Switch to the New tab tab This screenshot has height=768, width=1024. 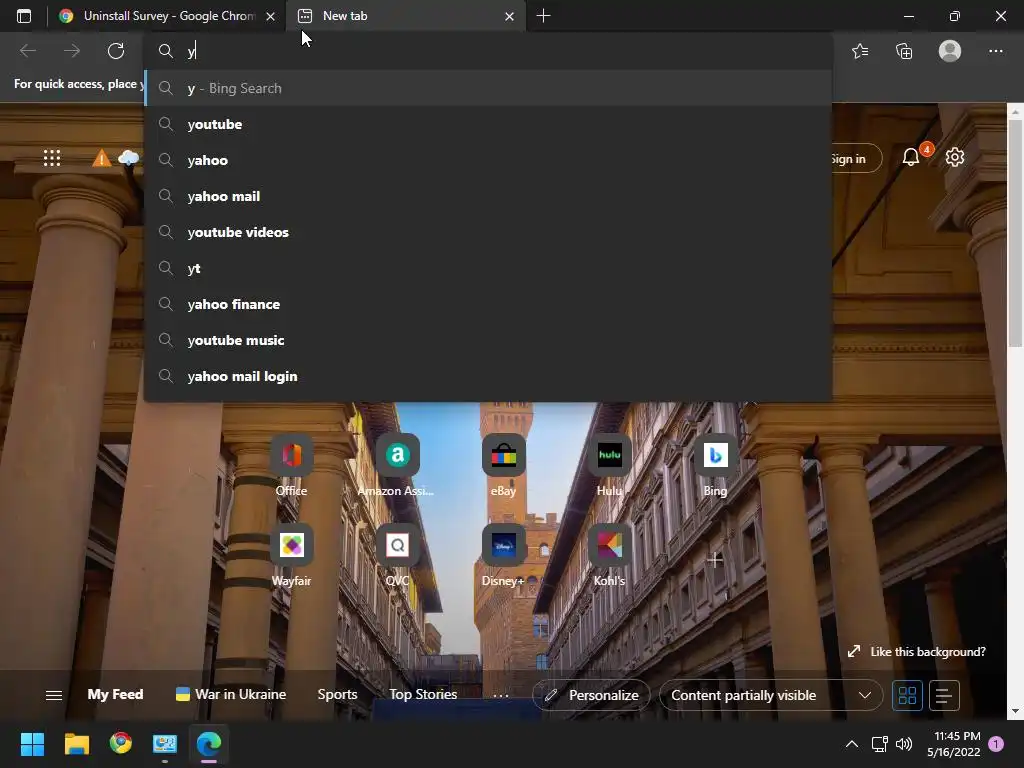tap(405, 16)
